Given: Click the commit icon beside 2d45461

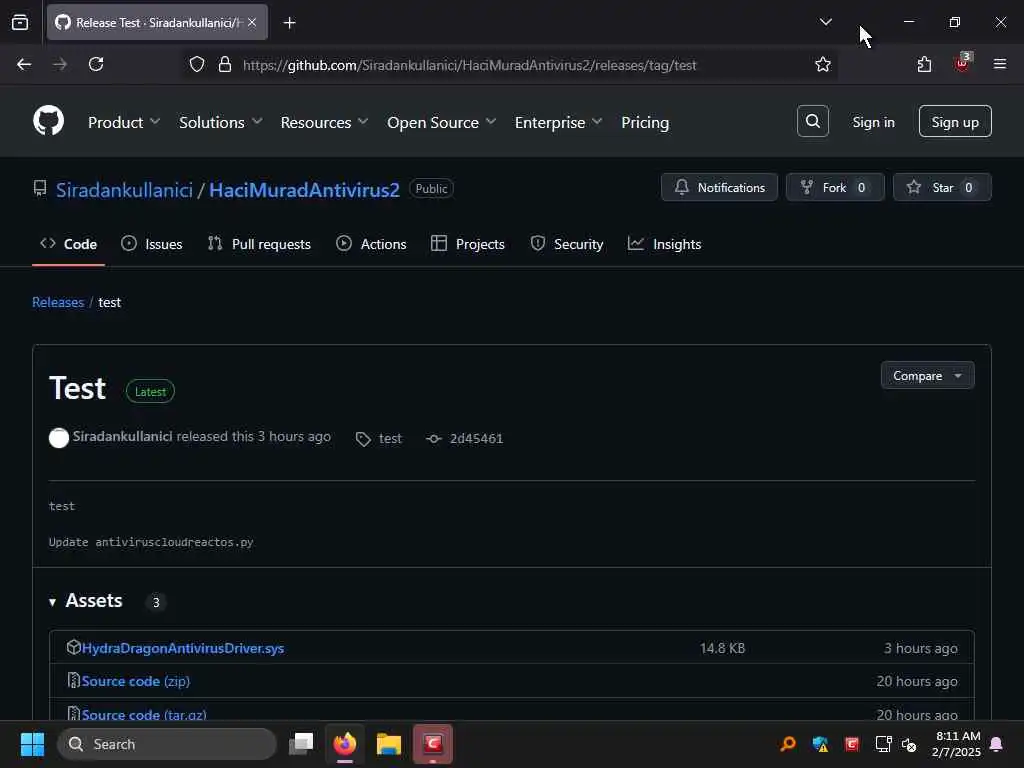Looking at the screenshot, I should pos(434,439).
